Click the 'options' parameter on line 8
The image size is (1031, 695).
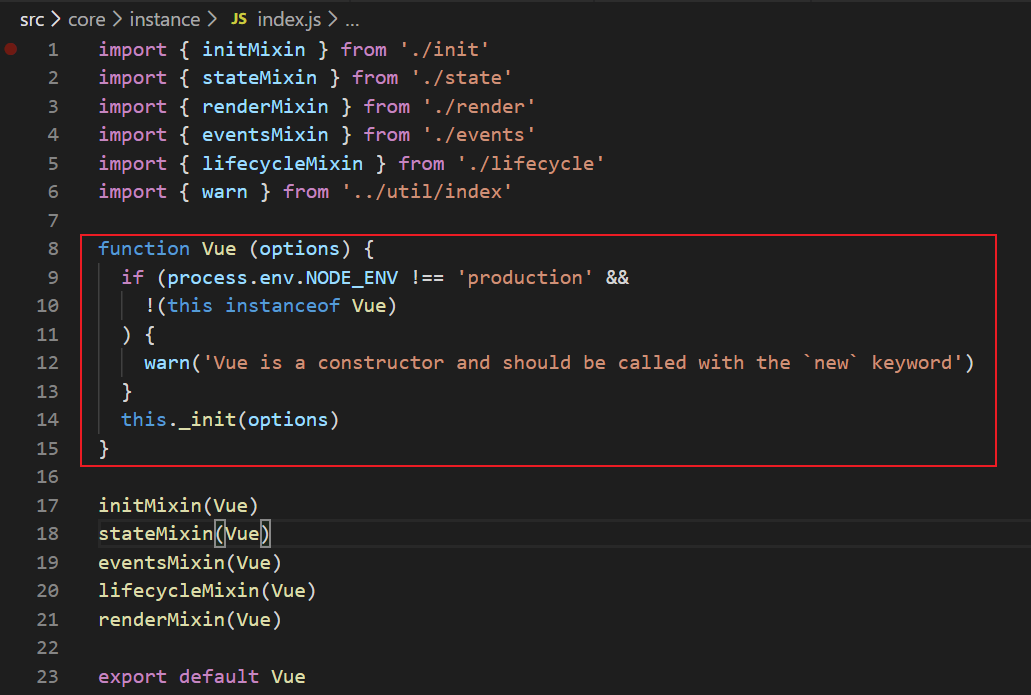coord(300,249)
